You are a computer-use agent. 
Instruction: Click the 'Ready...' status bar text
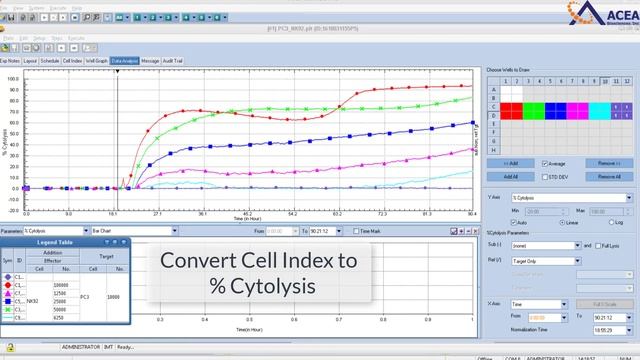point(125,347)
